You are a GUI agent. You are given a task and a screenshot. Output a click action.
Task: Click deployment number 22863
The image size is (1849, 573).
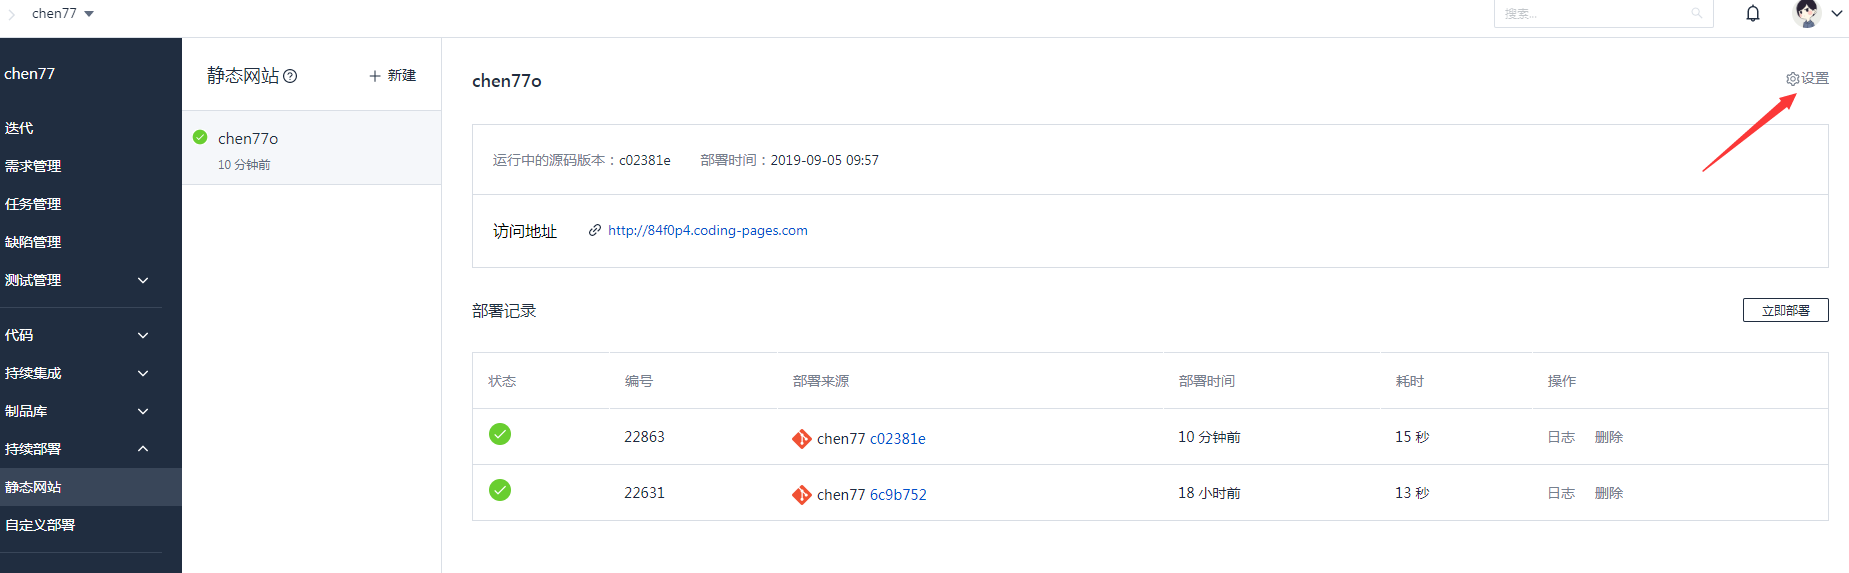click(644, 437)
